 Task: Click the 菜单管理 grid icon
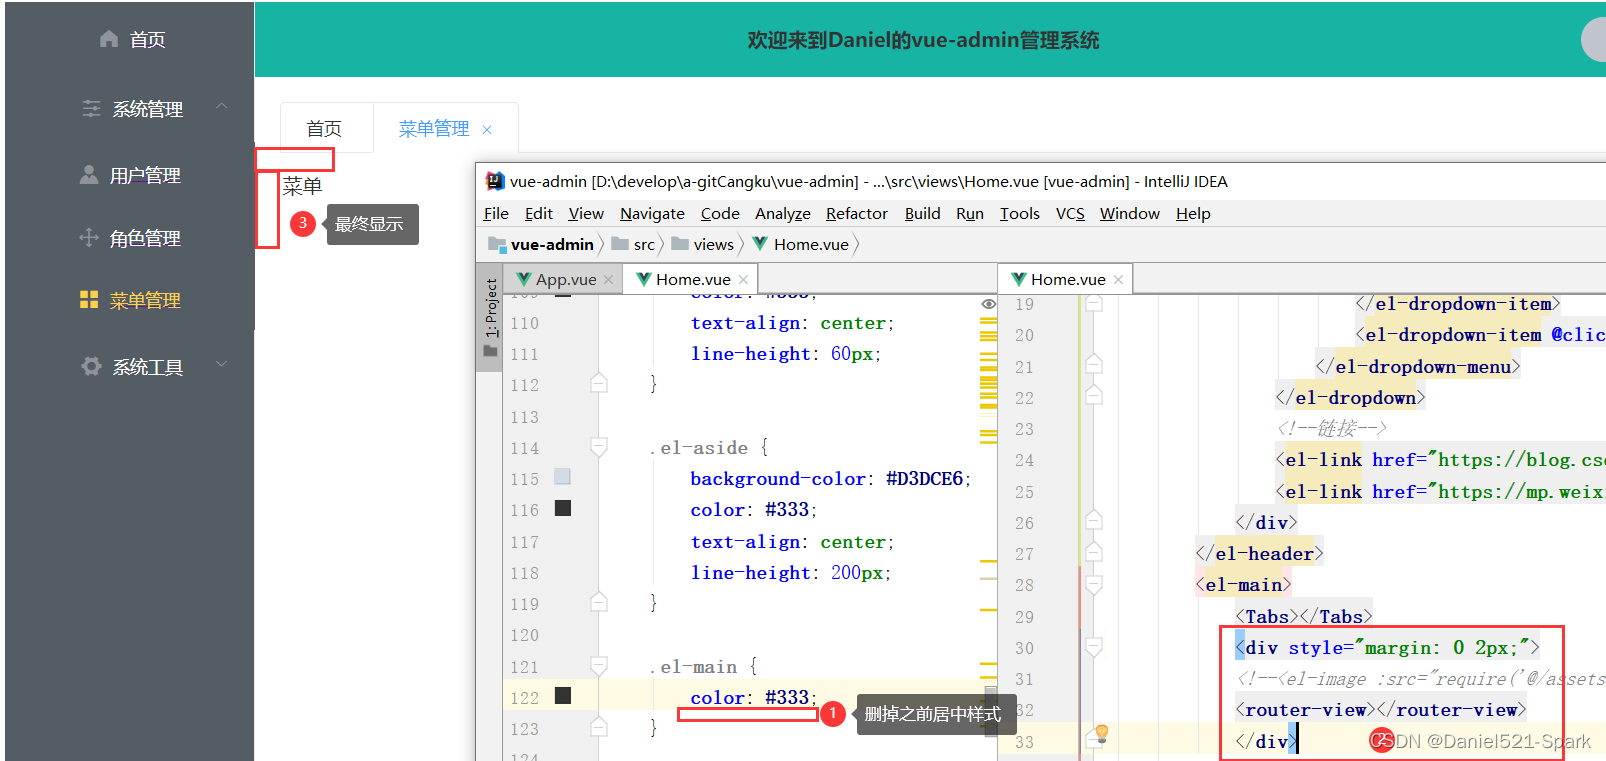point(89,300)
